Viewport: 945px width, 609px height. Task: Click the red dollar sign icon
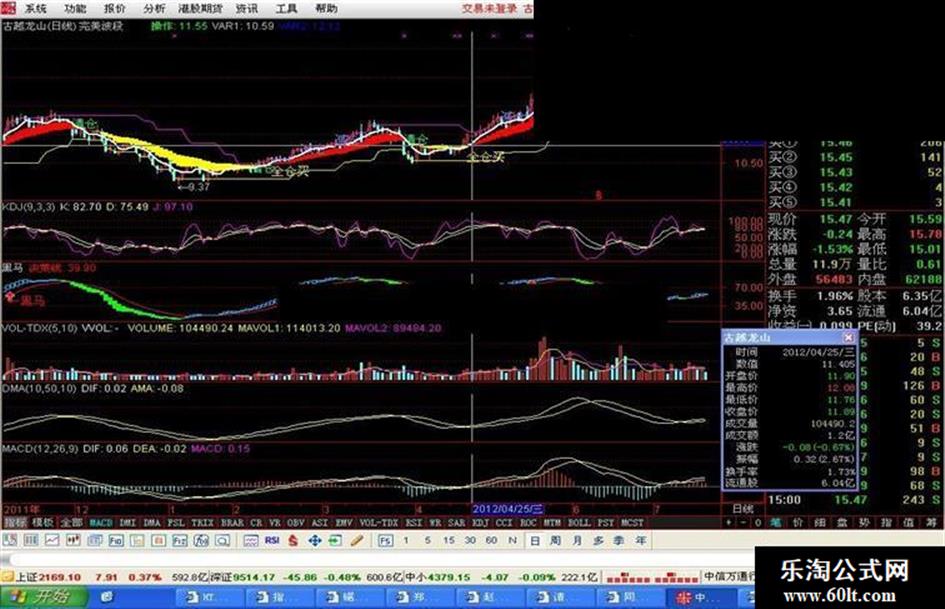tap(293, 540)
